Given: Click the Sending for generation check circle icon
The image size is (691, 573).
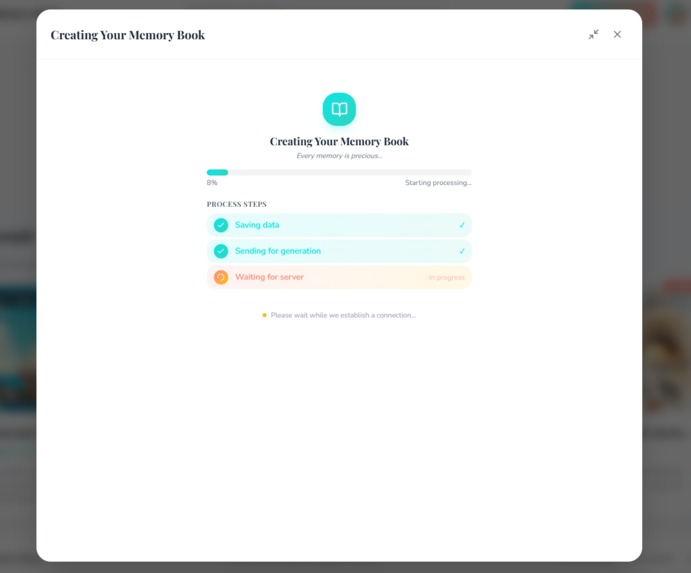Looking at the screenshot, I should coord(221,251).
